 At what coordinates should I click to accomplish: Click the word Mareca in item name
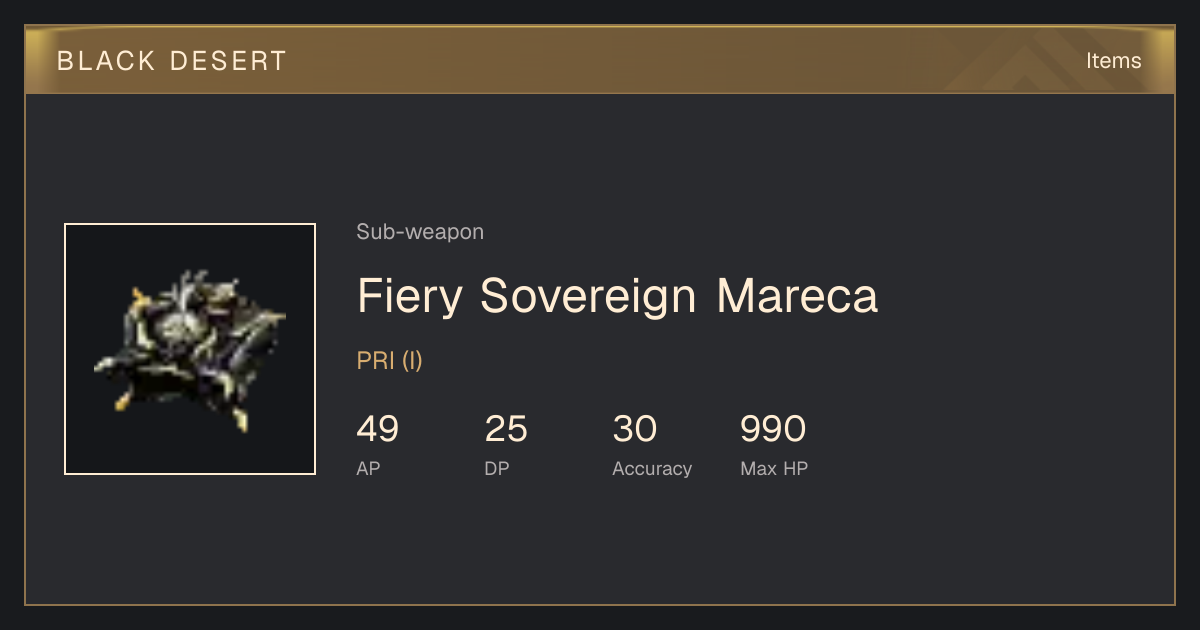click(797, 296)
